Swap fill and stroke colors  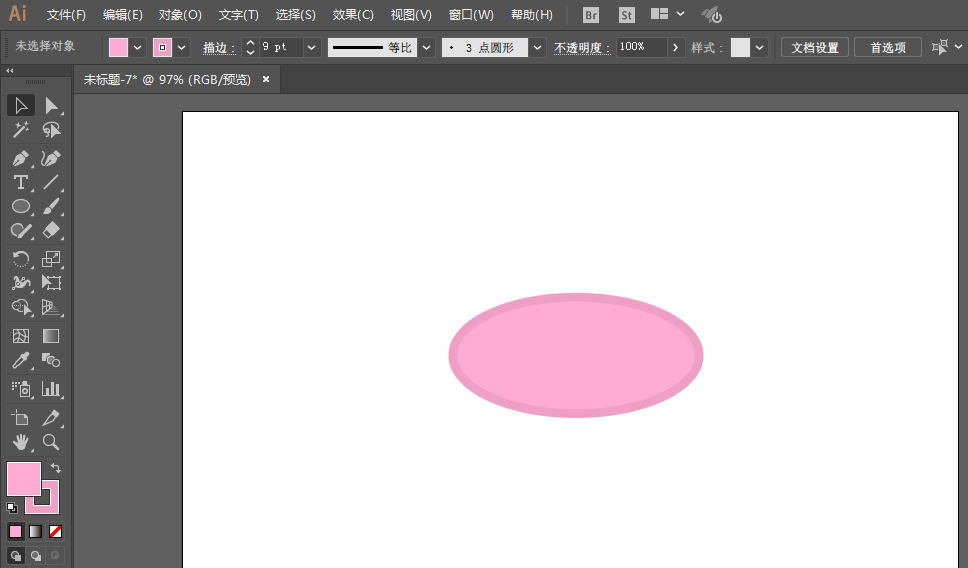coord(56,468)
